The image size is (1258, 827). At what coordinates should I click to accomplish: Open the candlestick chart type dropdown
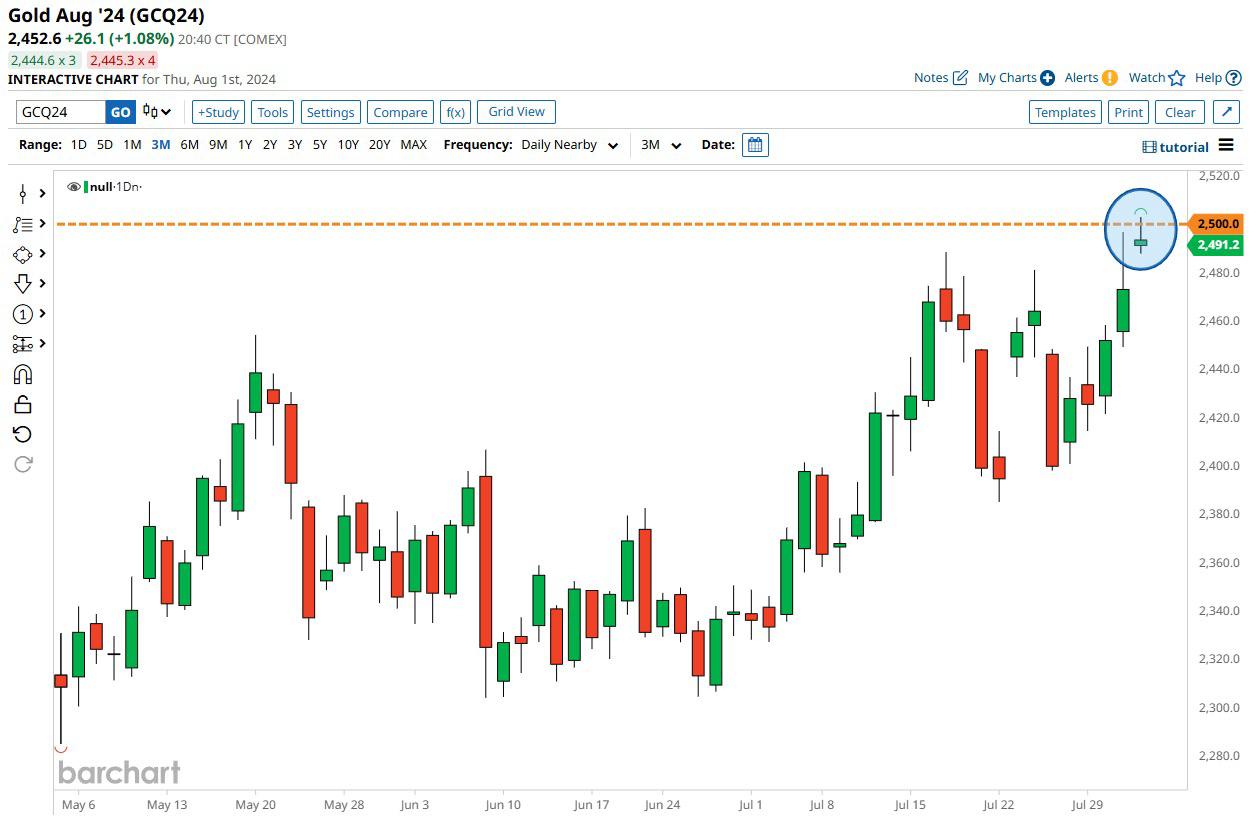click(x=157, y=112)
